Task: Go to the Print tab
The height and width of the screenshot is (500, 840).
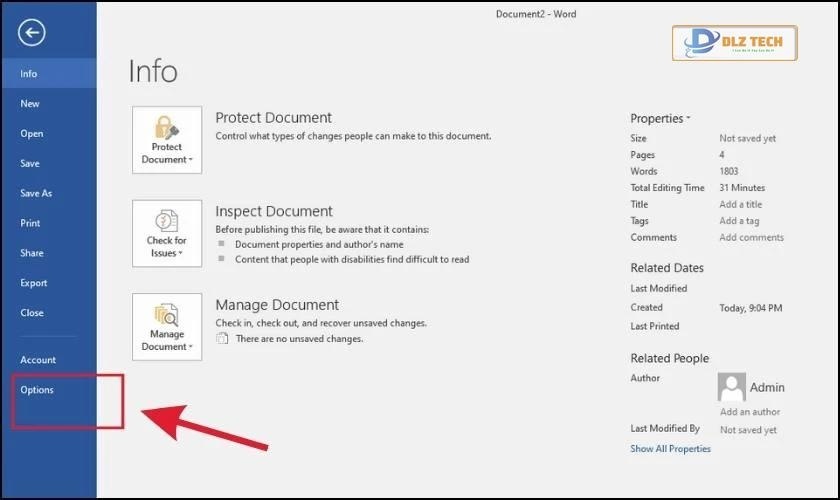Action: 30,224
